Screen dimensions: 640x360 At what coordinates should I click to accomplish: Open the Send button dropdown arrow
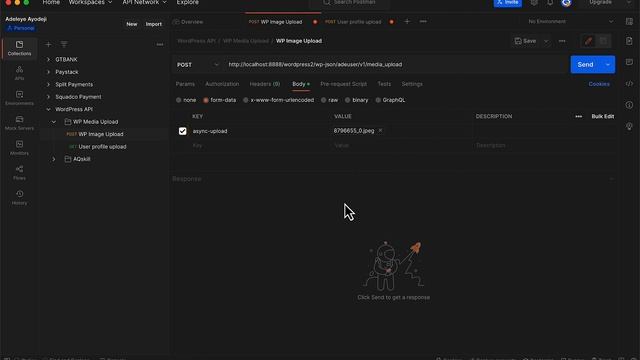[x=608, y=64]
